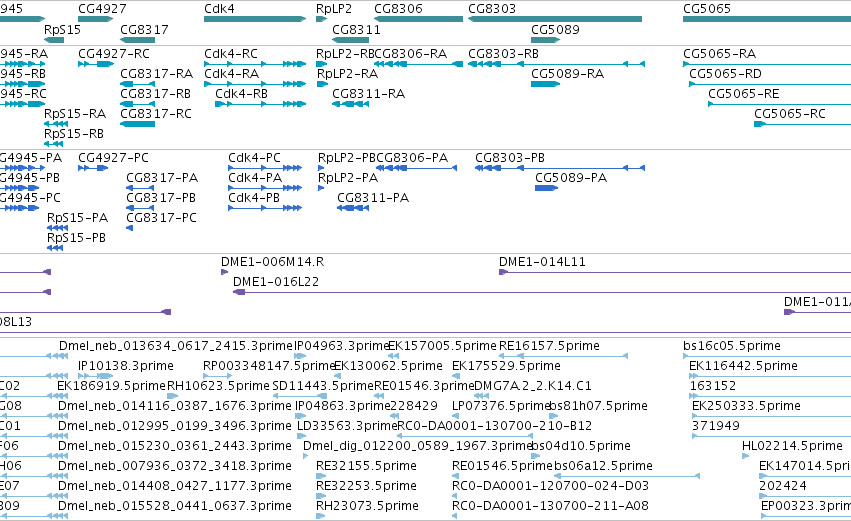The height and width of the screenshot is (521, 851).
Task: Open the 371949 EST entry
Action: tap(716, 427)
